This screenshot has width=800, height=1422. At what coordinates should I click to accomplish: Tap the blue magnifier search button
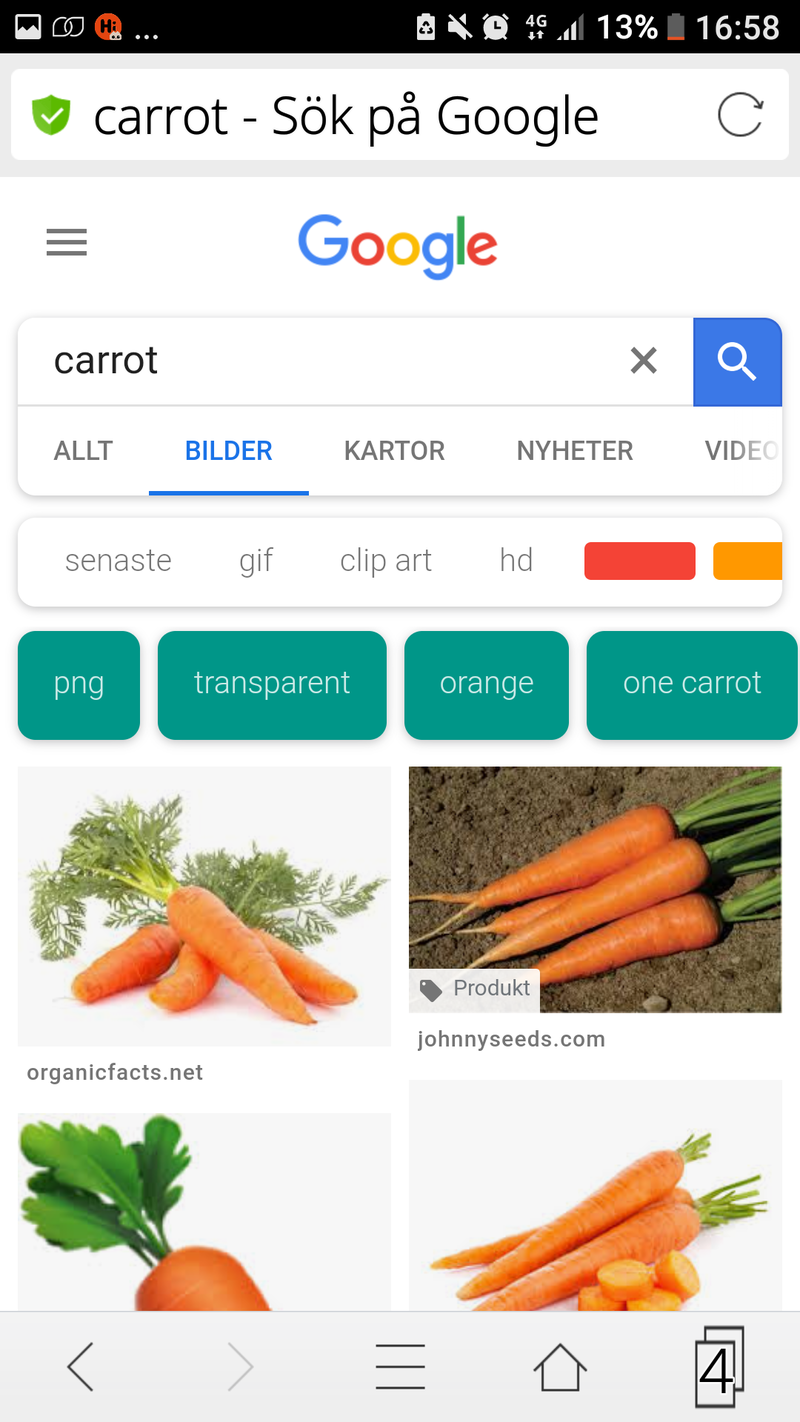tap(737, 362)
